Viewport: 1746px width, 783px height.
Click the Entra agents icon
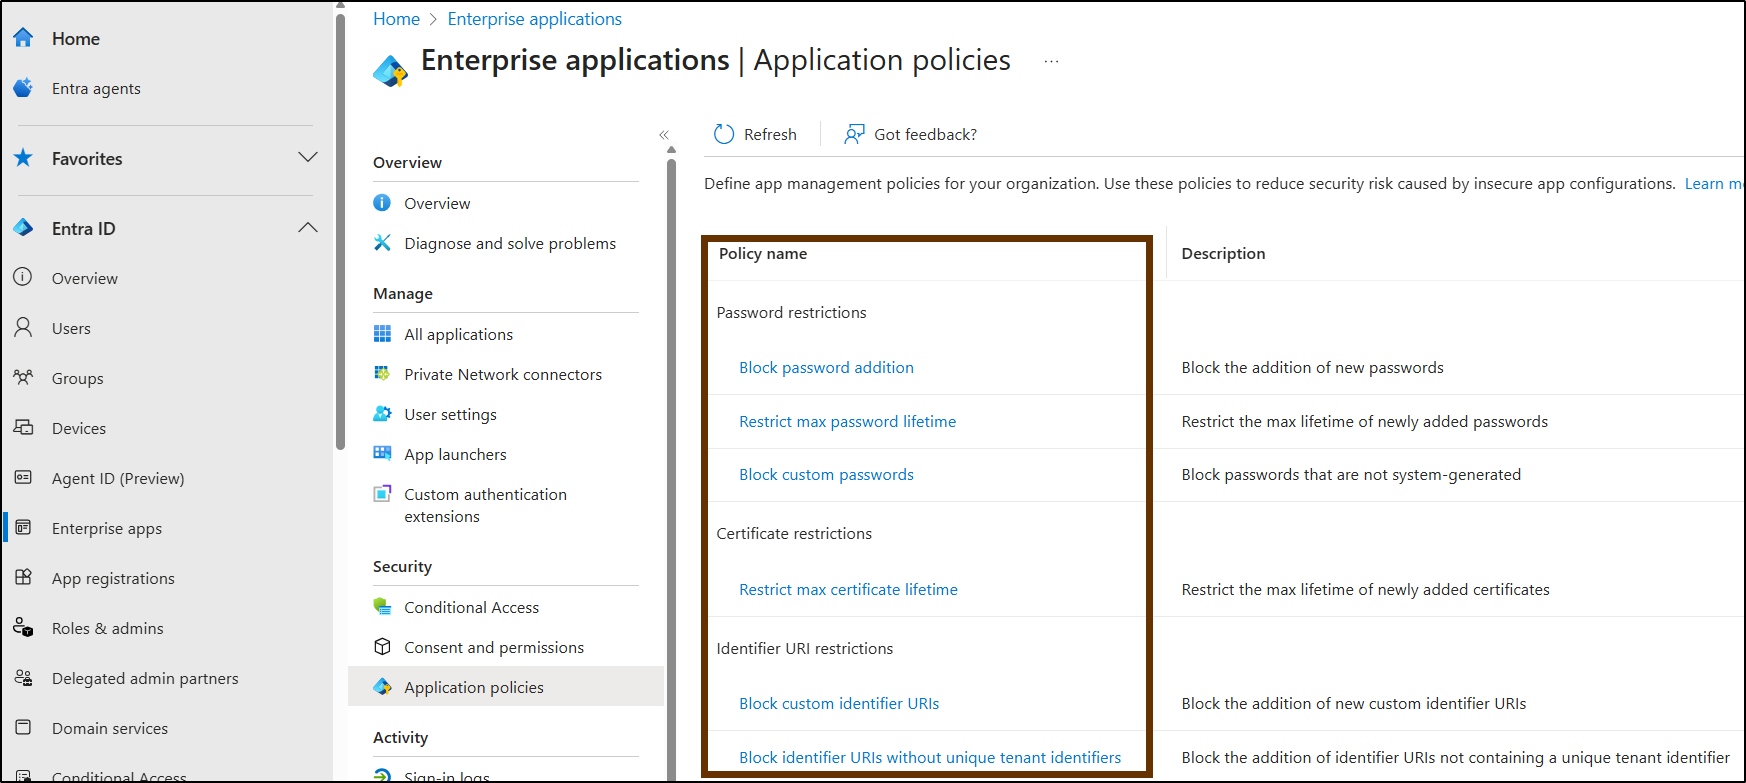coord(23,88)
